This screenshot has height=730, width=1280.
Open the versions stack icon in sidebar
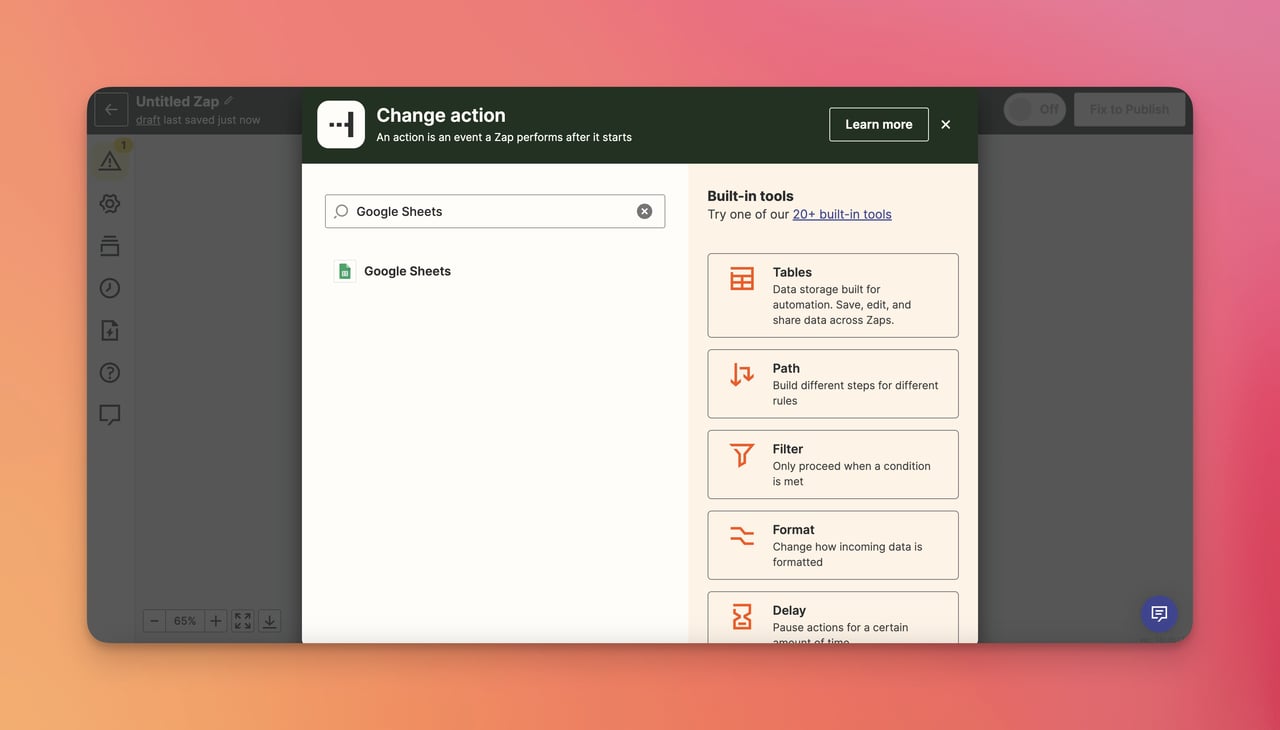click(x=110, y=246)
